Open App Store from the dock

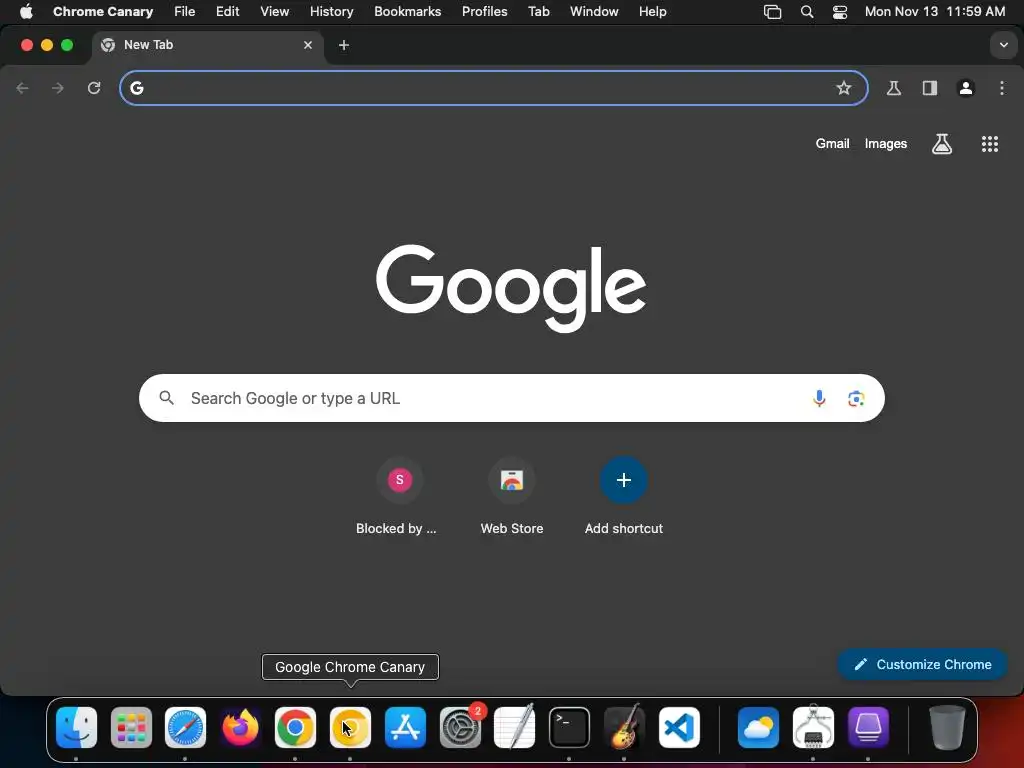pos(405,727)
